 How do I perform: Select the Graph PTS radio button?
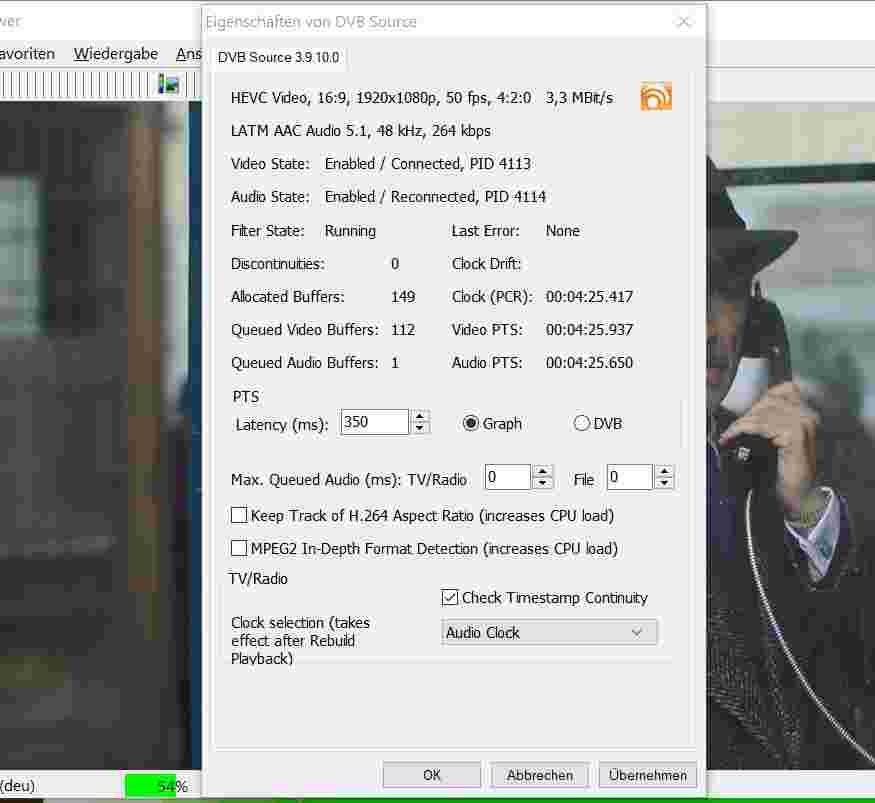[x=470, y=424]
